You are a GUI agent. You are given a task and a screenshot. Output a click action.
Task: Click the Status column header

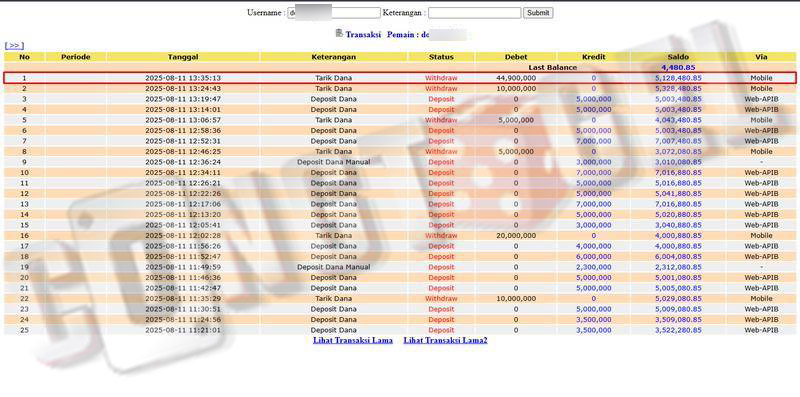441,57
